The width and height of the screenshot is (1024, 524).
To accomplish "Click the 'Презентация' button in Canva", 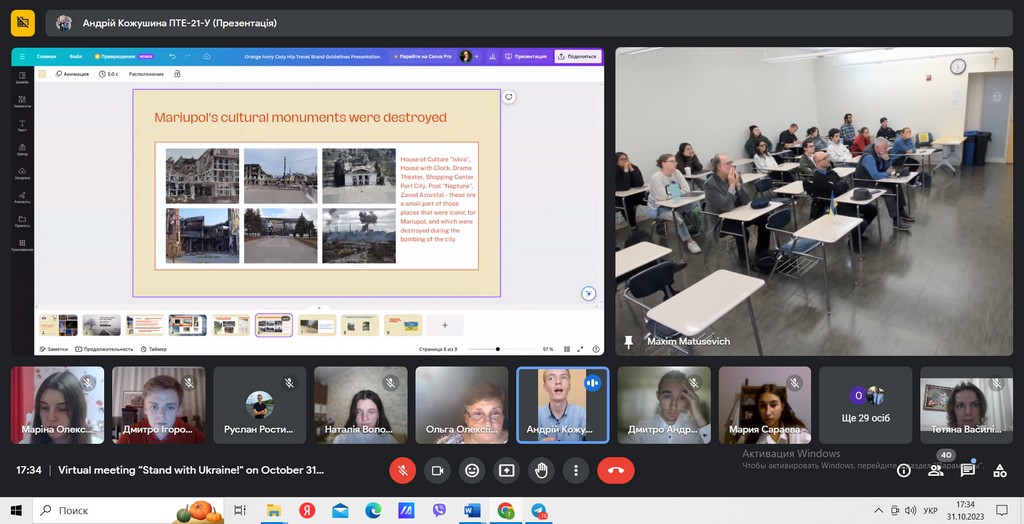I will point(526,56).
